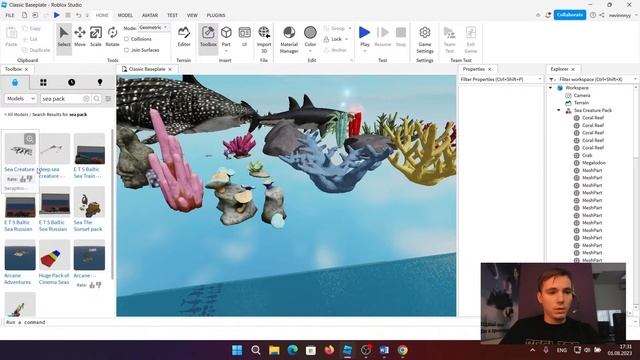
Task: Click the Filter workspace search field
Action: (593, 79)
